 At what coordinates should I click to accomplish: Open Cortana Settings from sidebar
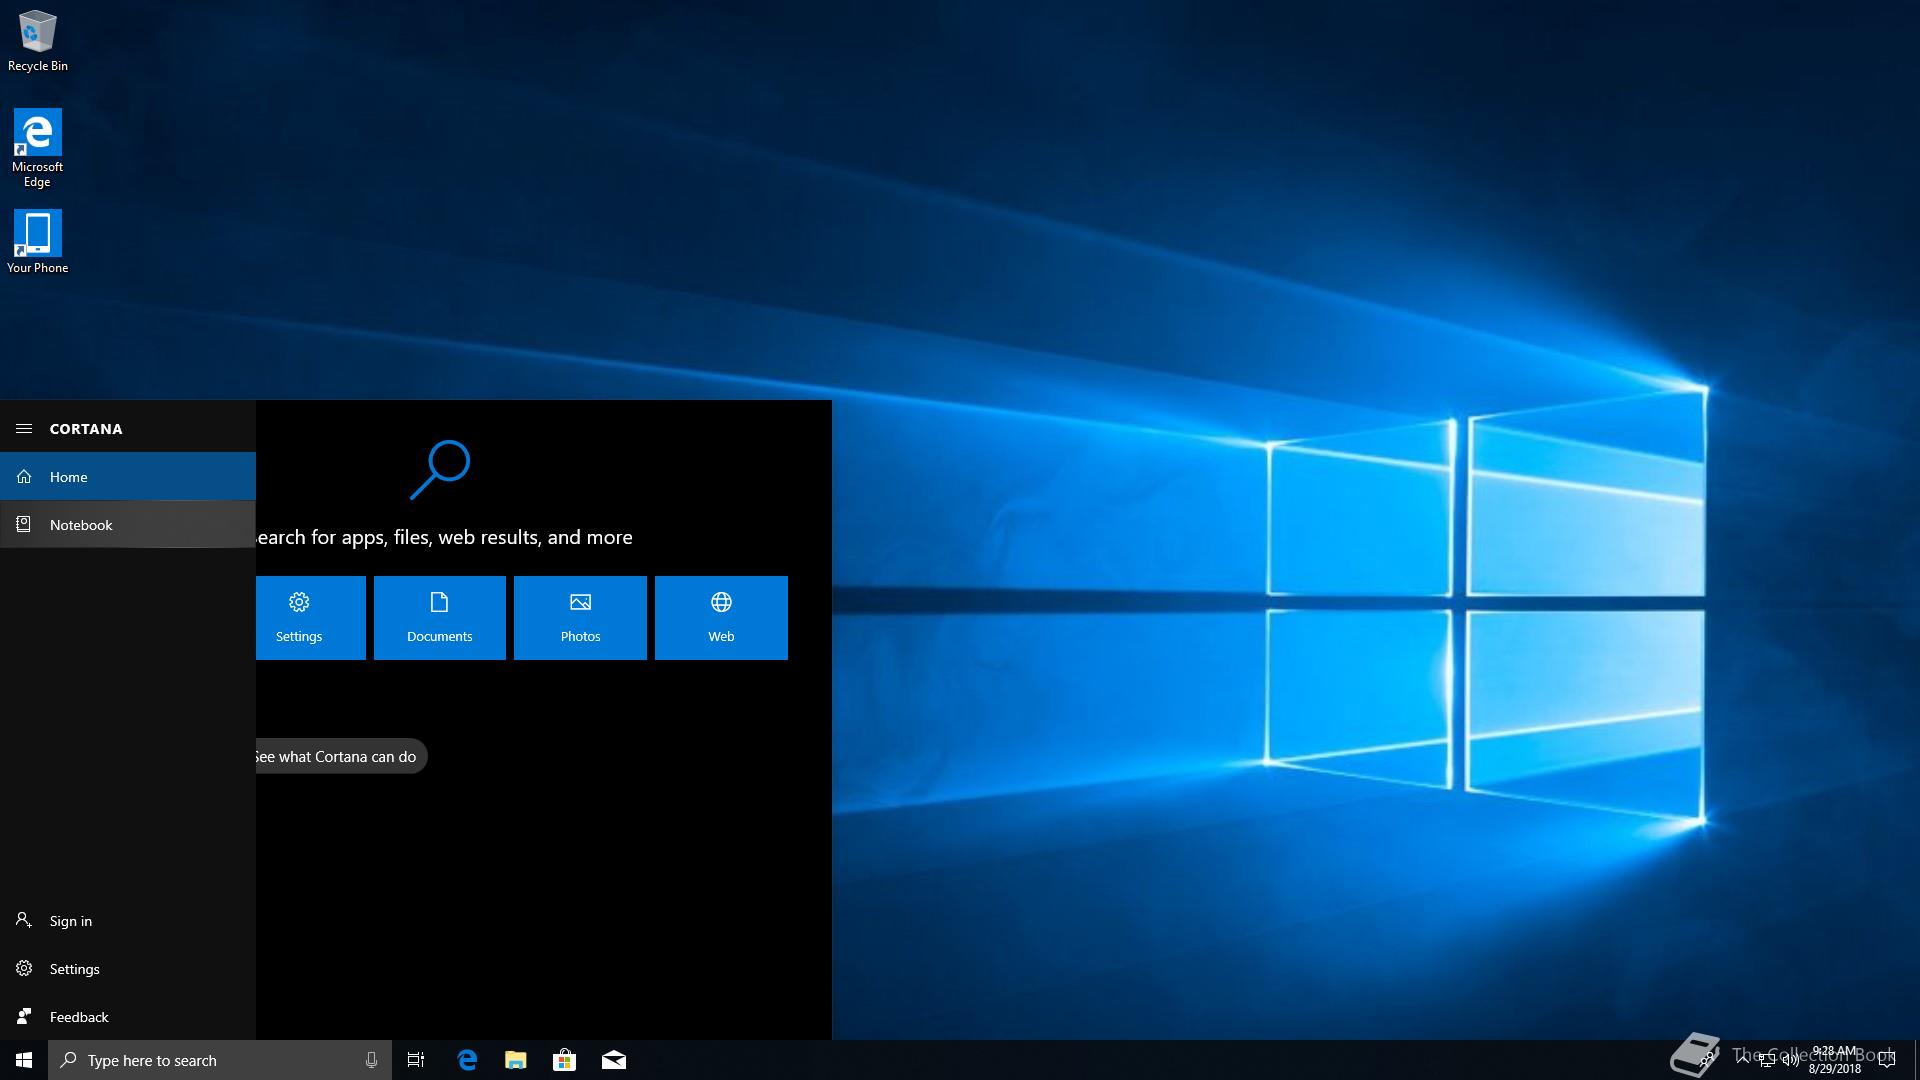coord(128,969)
